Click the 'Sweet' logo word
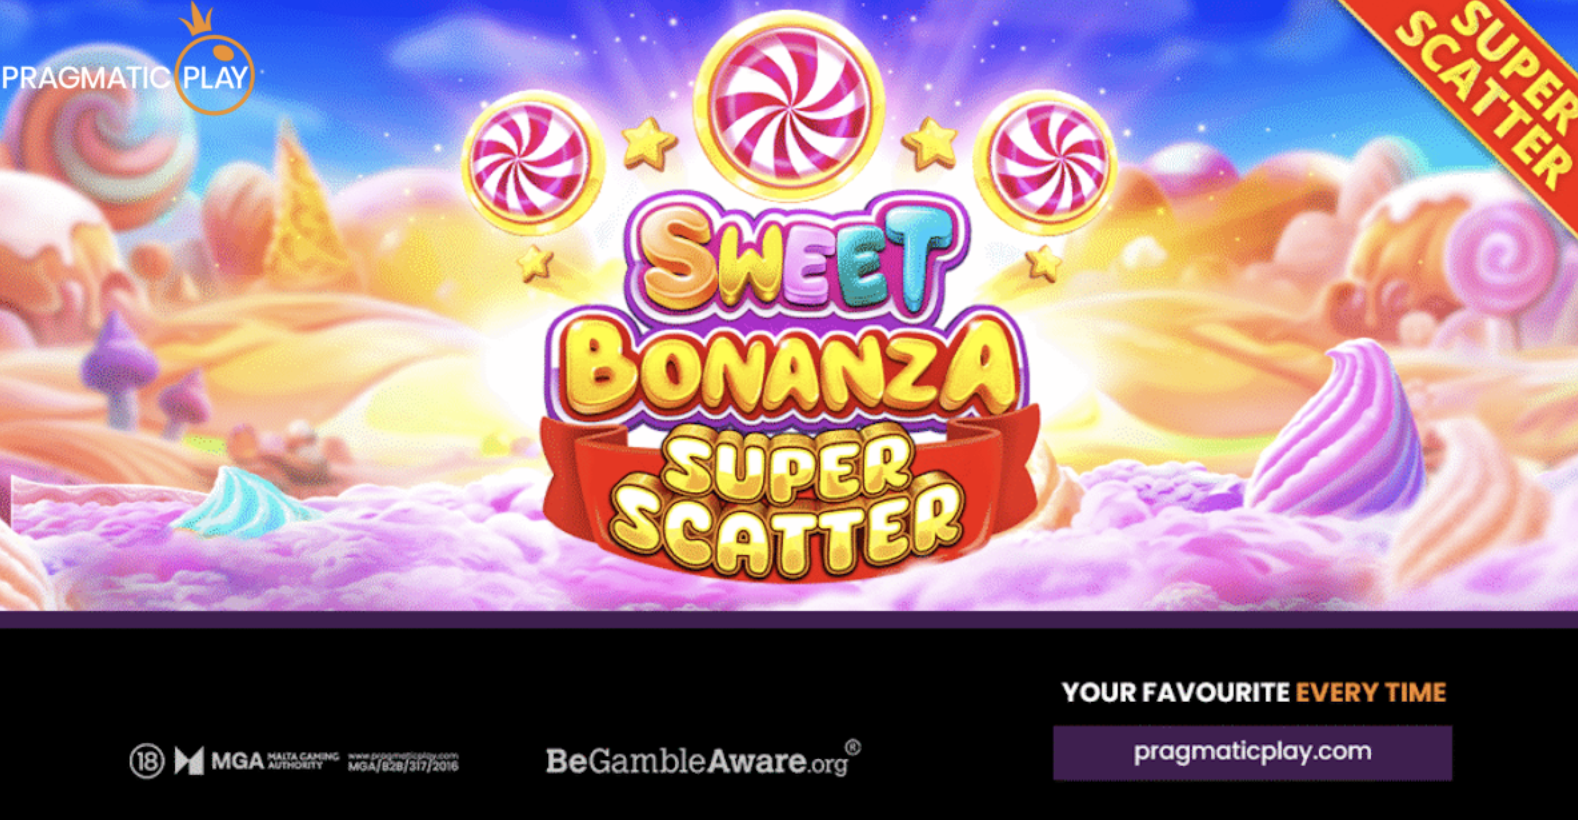The width and height of the screenshot is (1578, 820). point(795,257)
